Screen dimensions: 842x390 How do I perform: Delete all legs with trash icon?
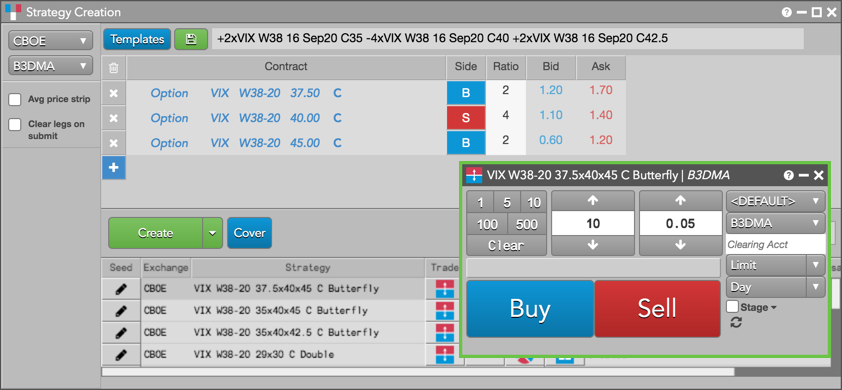[x=113, y=68]
